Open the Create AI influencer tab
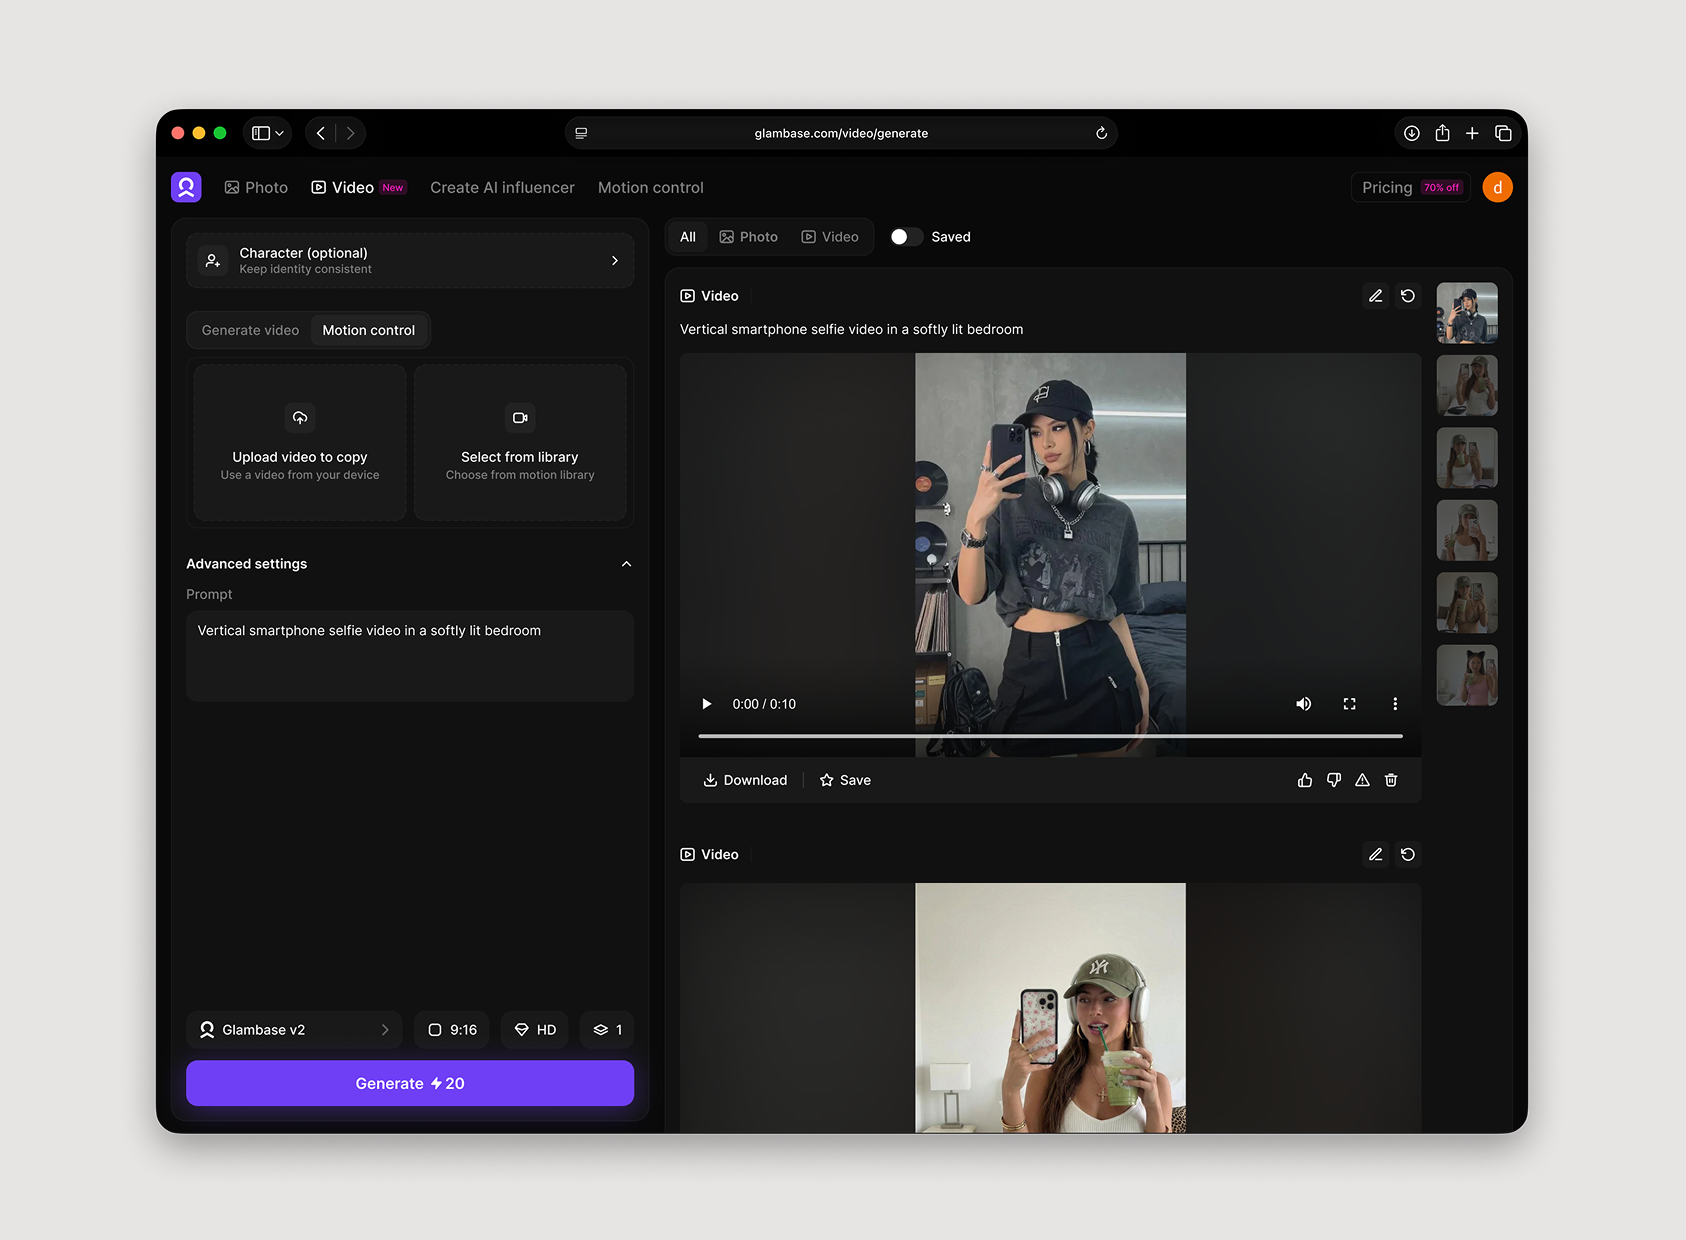Viewport: 1686px width, 1240px height. 502,188
